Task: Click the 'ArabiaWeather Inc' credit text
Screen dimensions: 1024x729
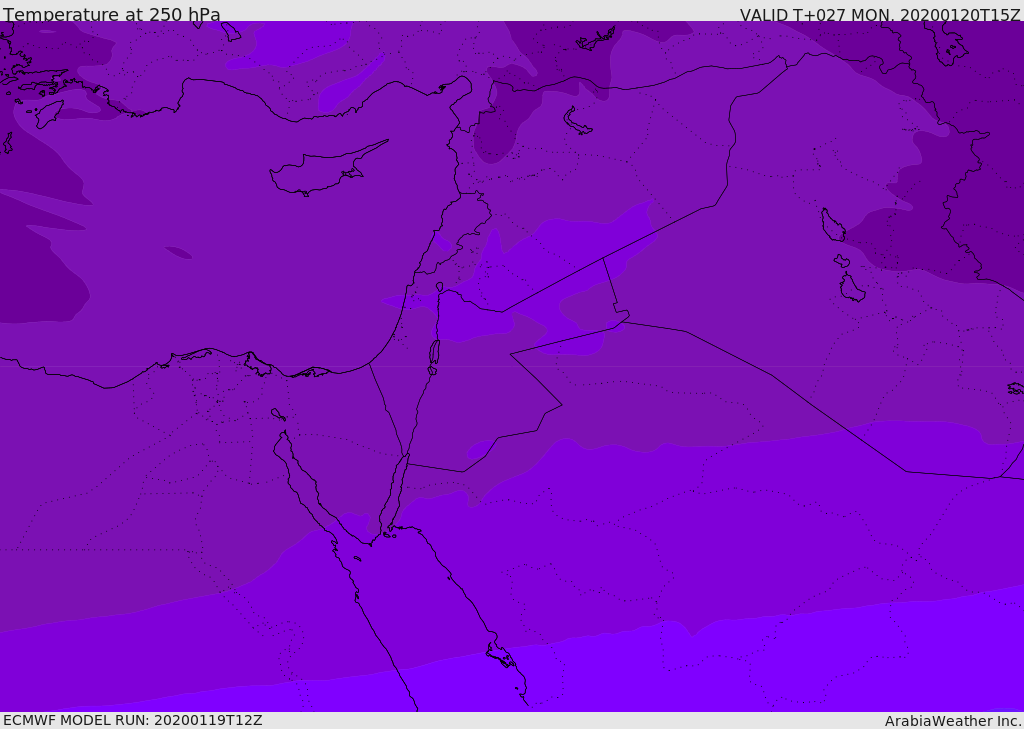Action: [x=953, y=721]
